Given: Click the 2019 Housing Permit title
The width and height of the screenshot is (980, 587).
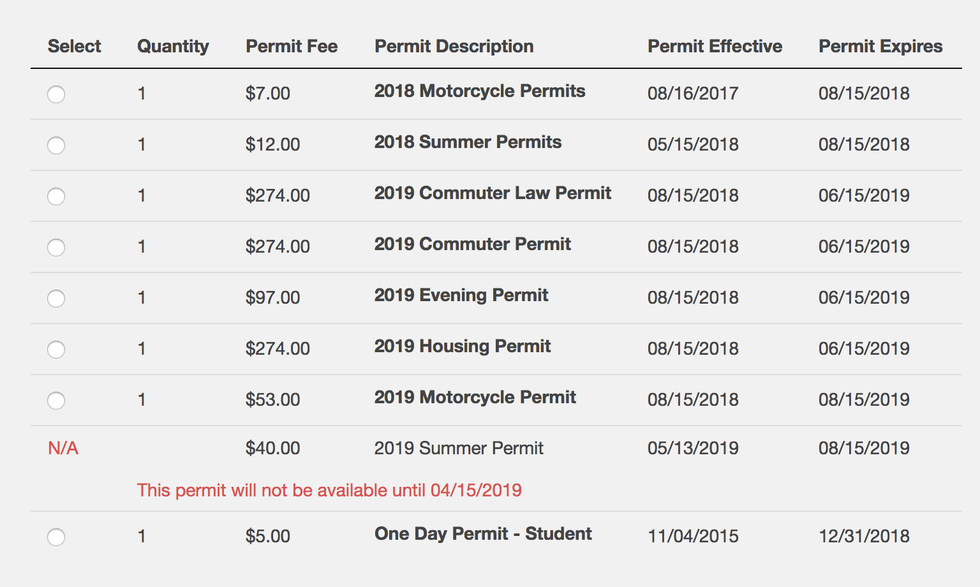Looking at the screenshot, I should coord(462,347).
